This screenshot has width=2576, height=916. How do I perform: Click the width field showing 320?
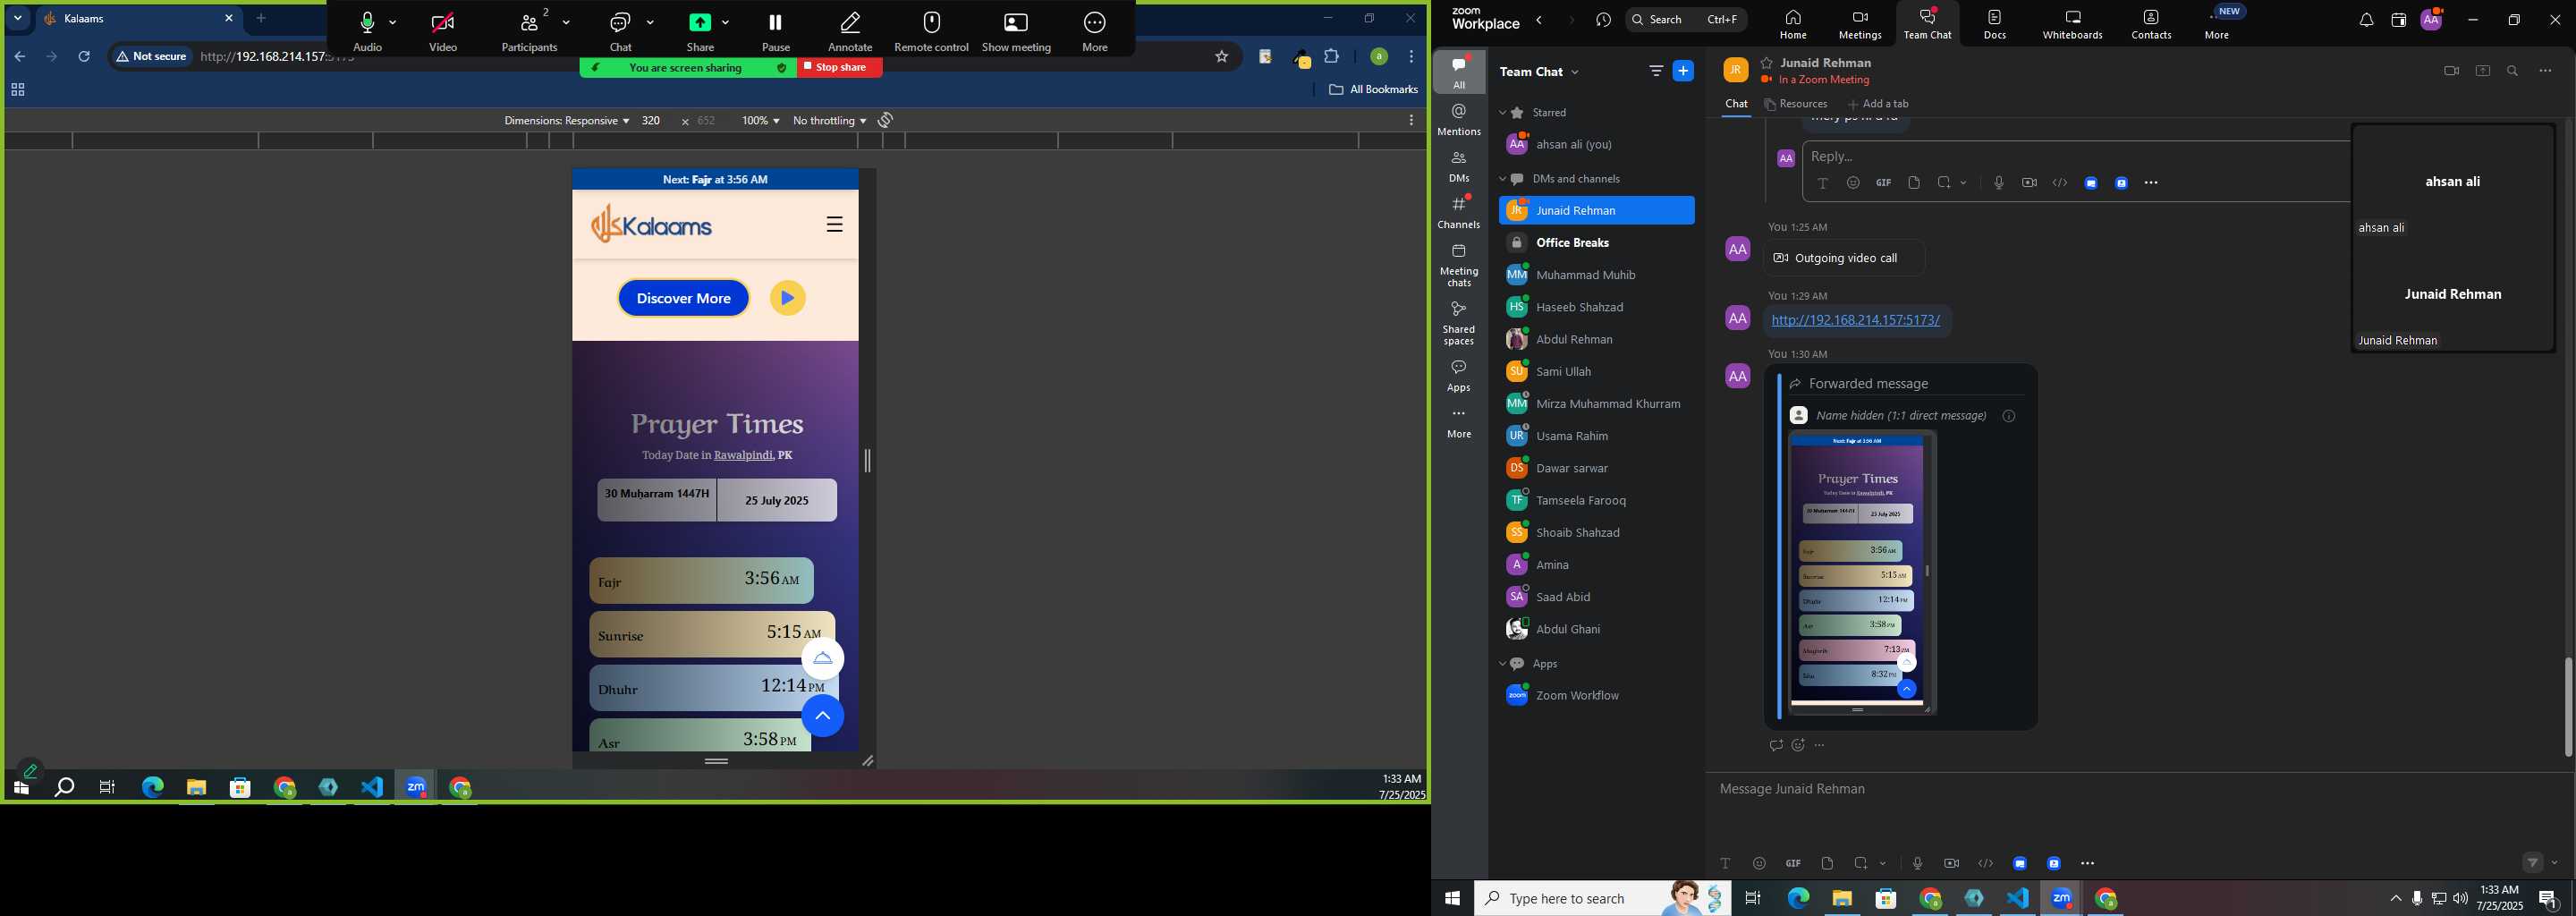(652, 120)
